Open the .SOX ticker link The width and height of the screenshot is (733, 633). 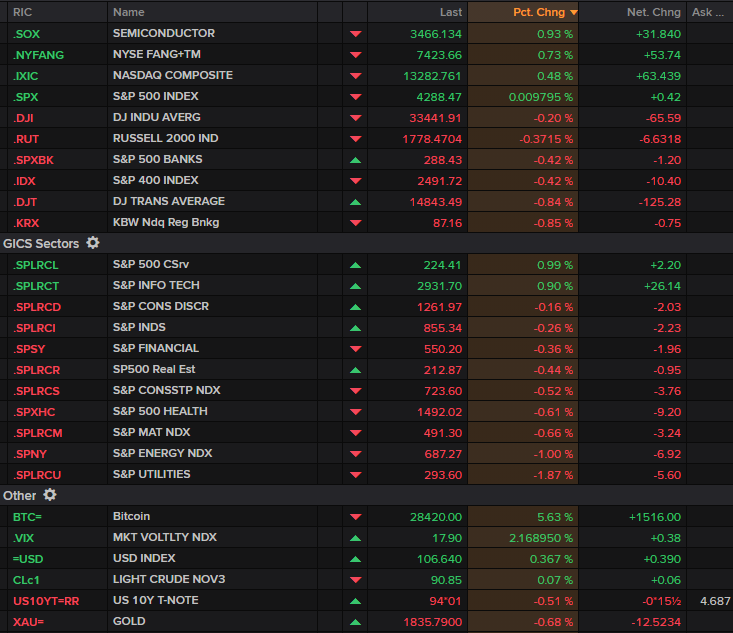pyautogui.click(x=27, y=34)
